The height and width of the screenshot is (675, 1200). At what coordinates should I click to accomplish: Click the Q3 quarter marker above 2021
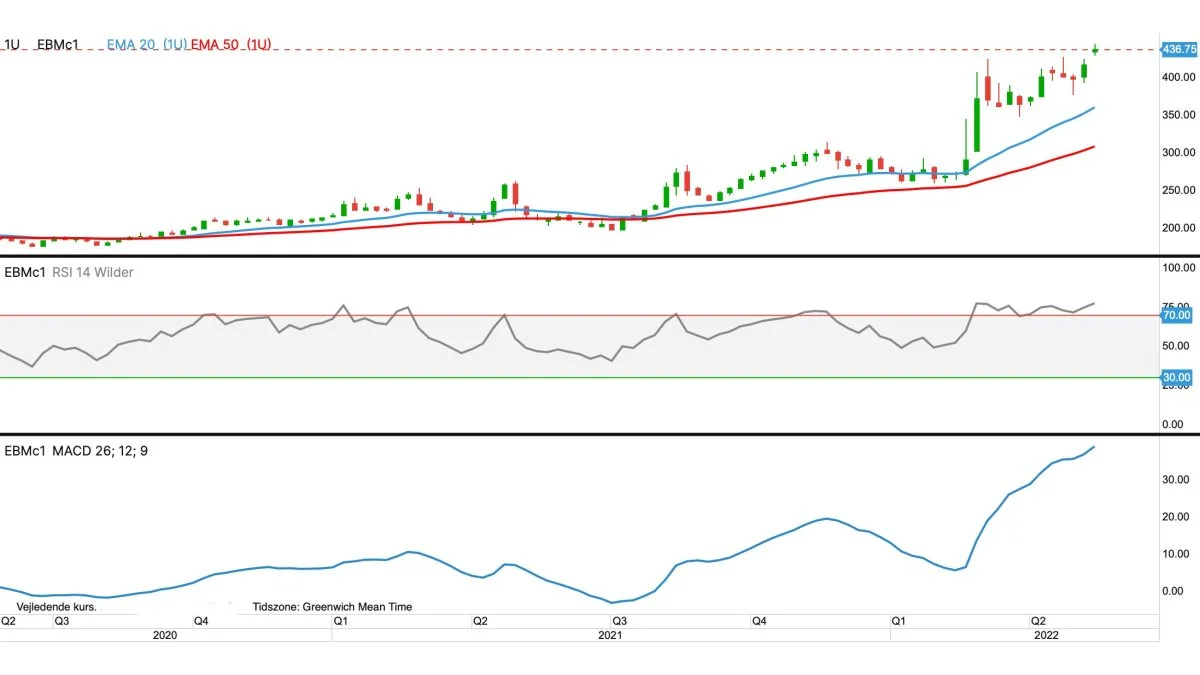[620, 621]
